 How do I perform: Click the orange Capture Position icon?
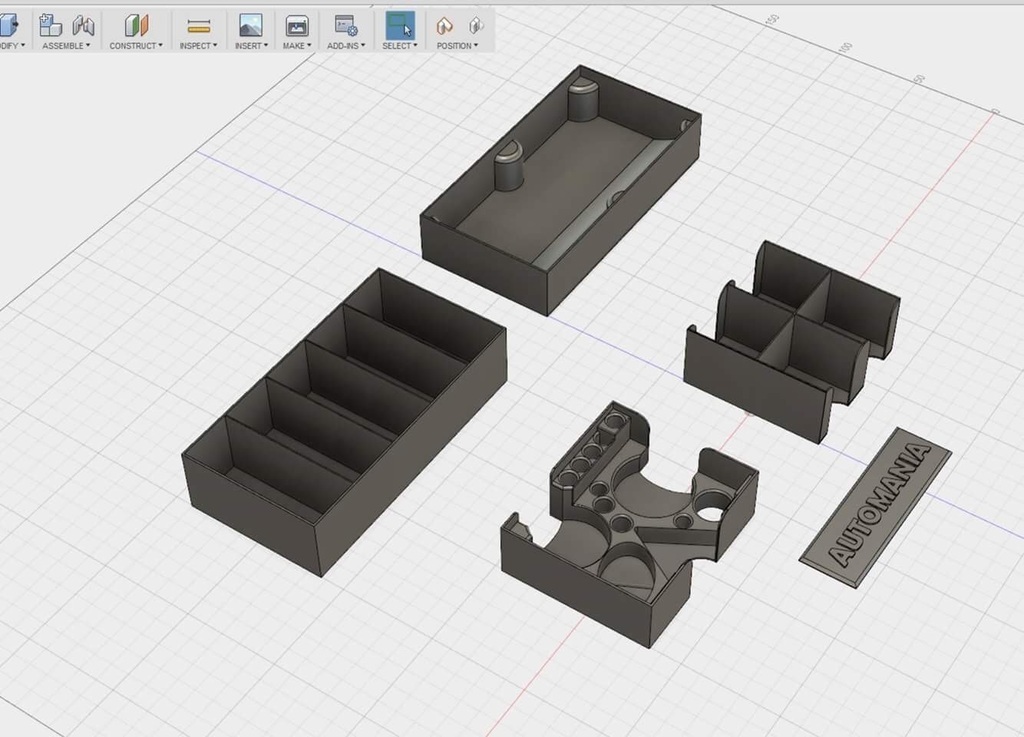[444, 25]
